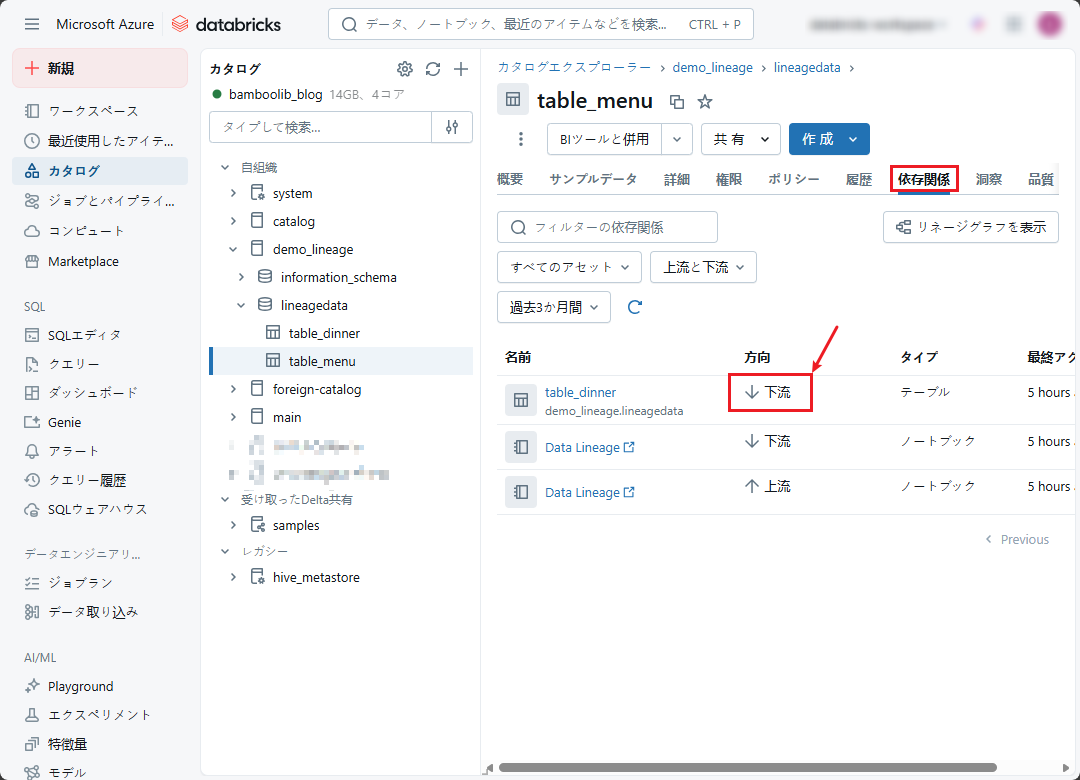Open クエリー in the sidebar
This screenshot has height=780, width=1080.
[100, 364]
